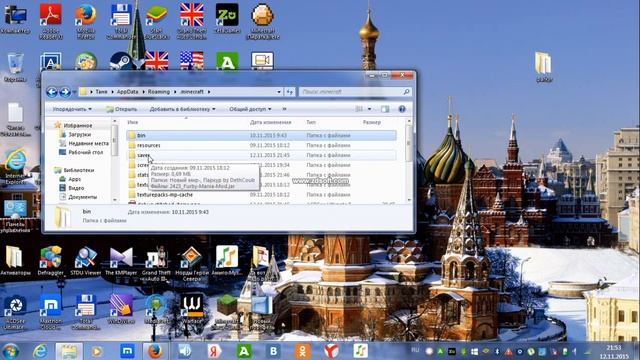Image resolution: width=640 pixels, height=360 pixels.
Task: Go forward in Explorer window
Action: [64, 92]
